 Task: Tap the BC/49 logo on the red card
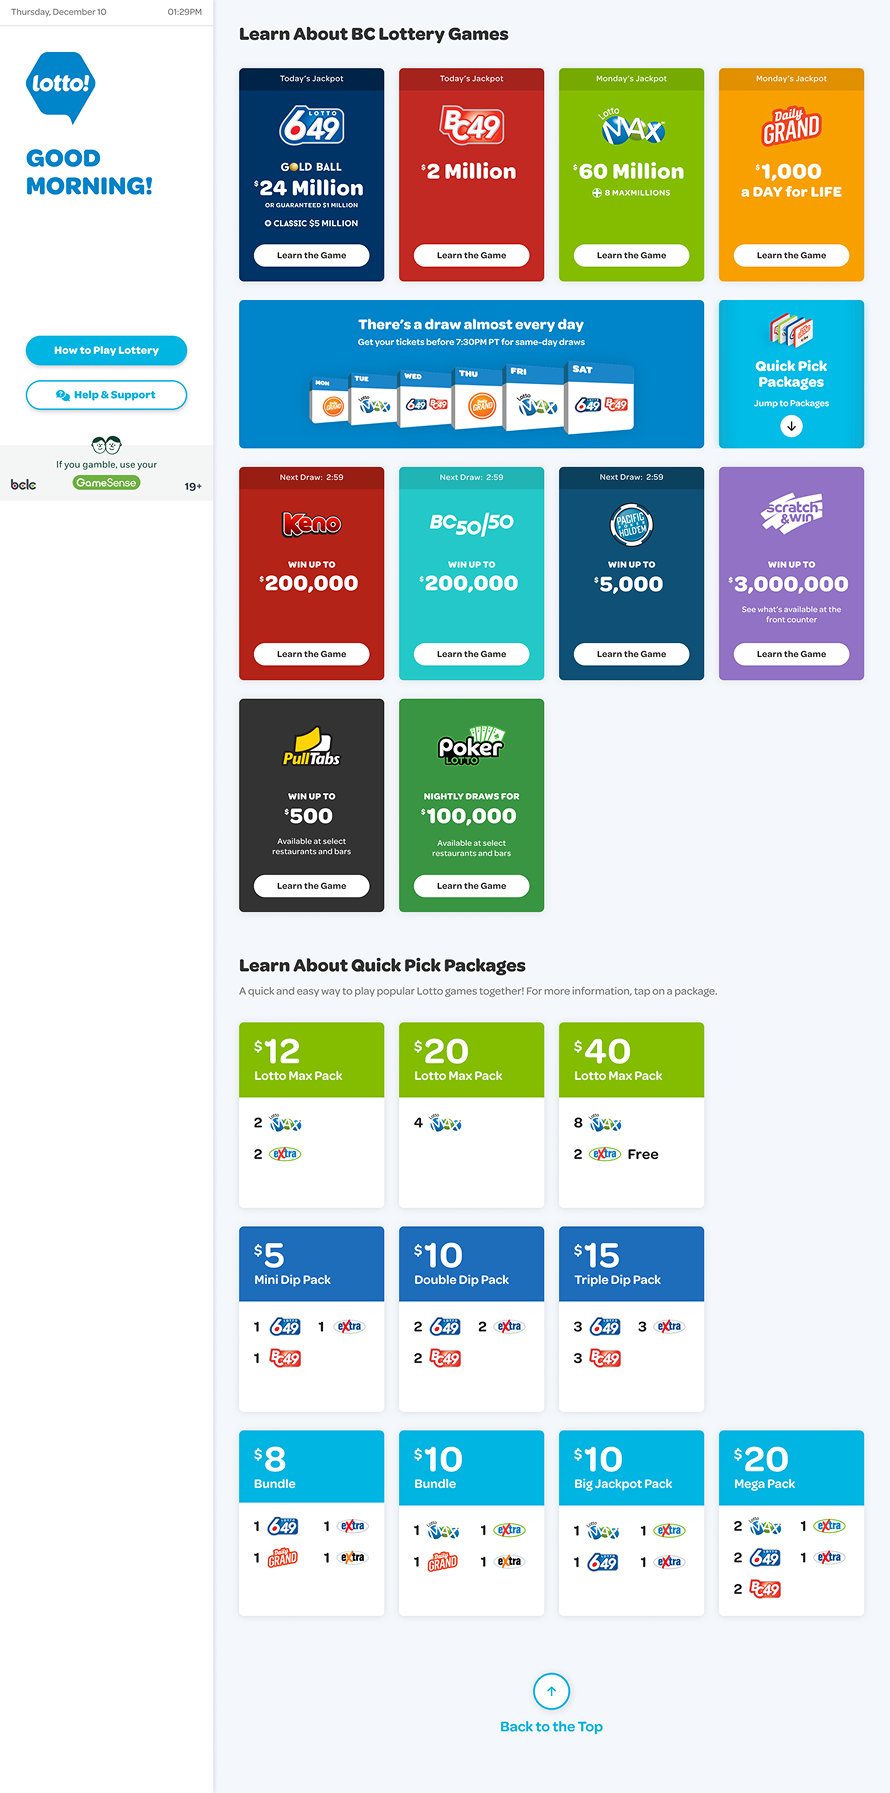[x=471, y=126]
